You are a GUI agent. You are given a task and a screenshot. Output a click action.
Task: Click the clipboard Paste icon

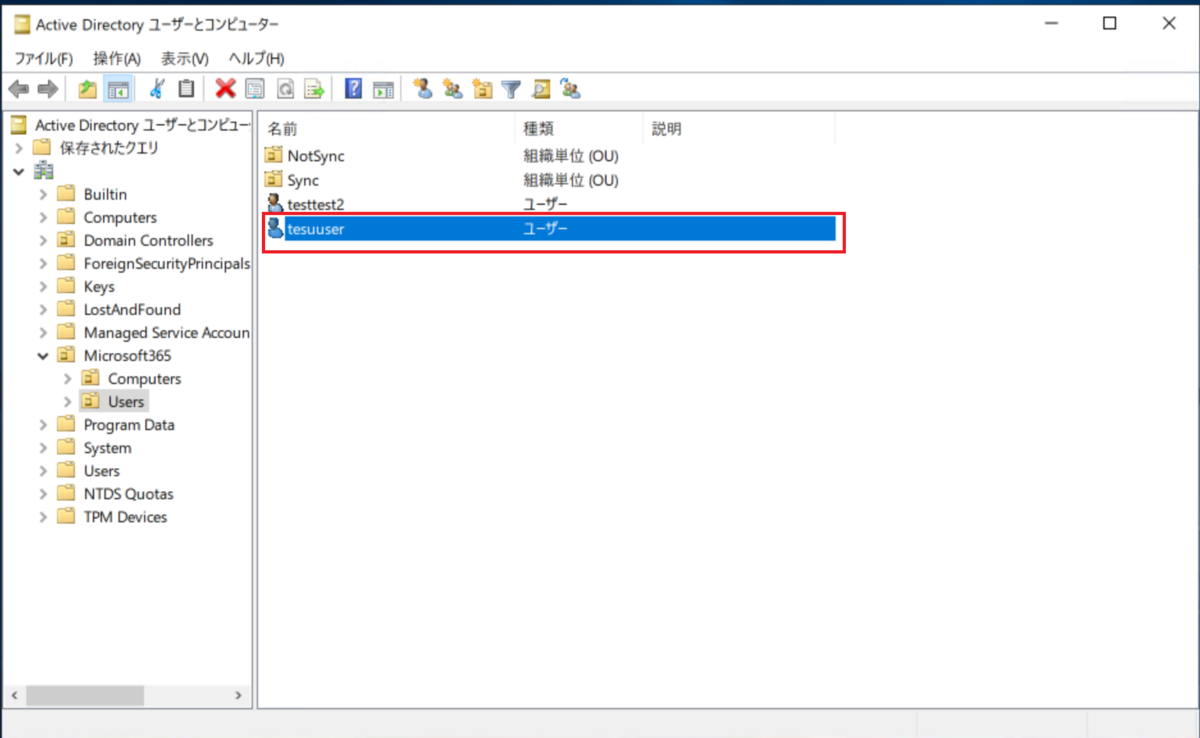(186, 89)
